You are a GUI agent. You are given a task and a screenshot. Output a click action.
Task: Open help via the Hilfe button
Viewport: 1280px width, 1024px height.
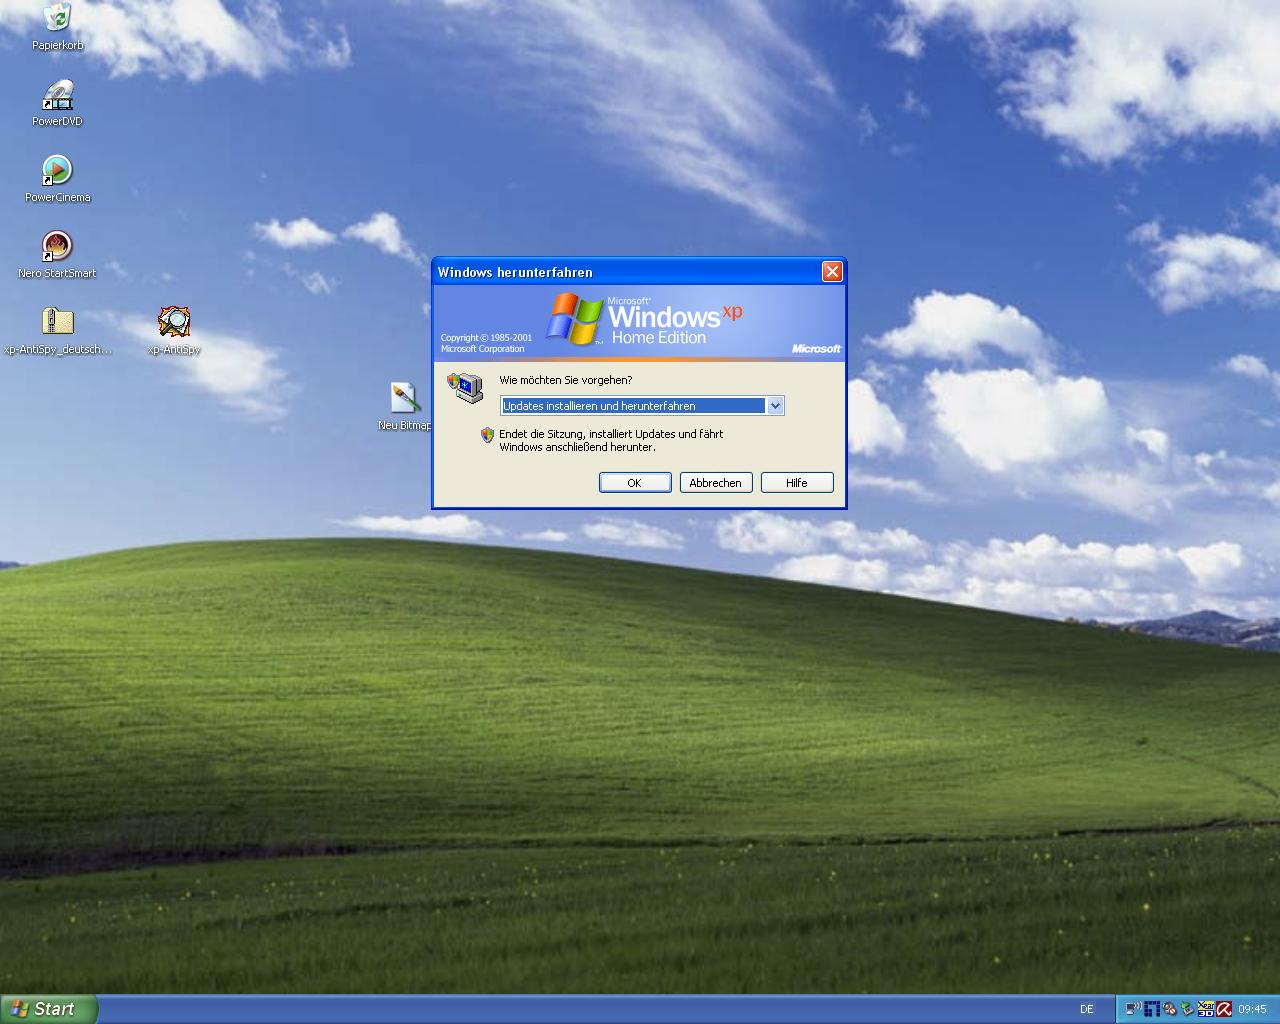(797, 482)
